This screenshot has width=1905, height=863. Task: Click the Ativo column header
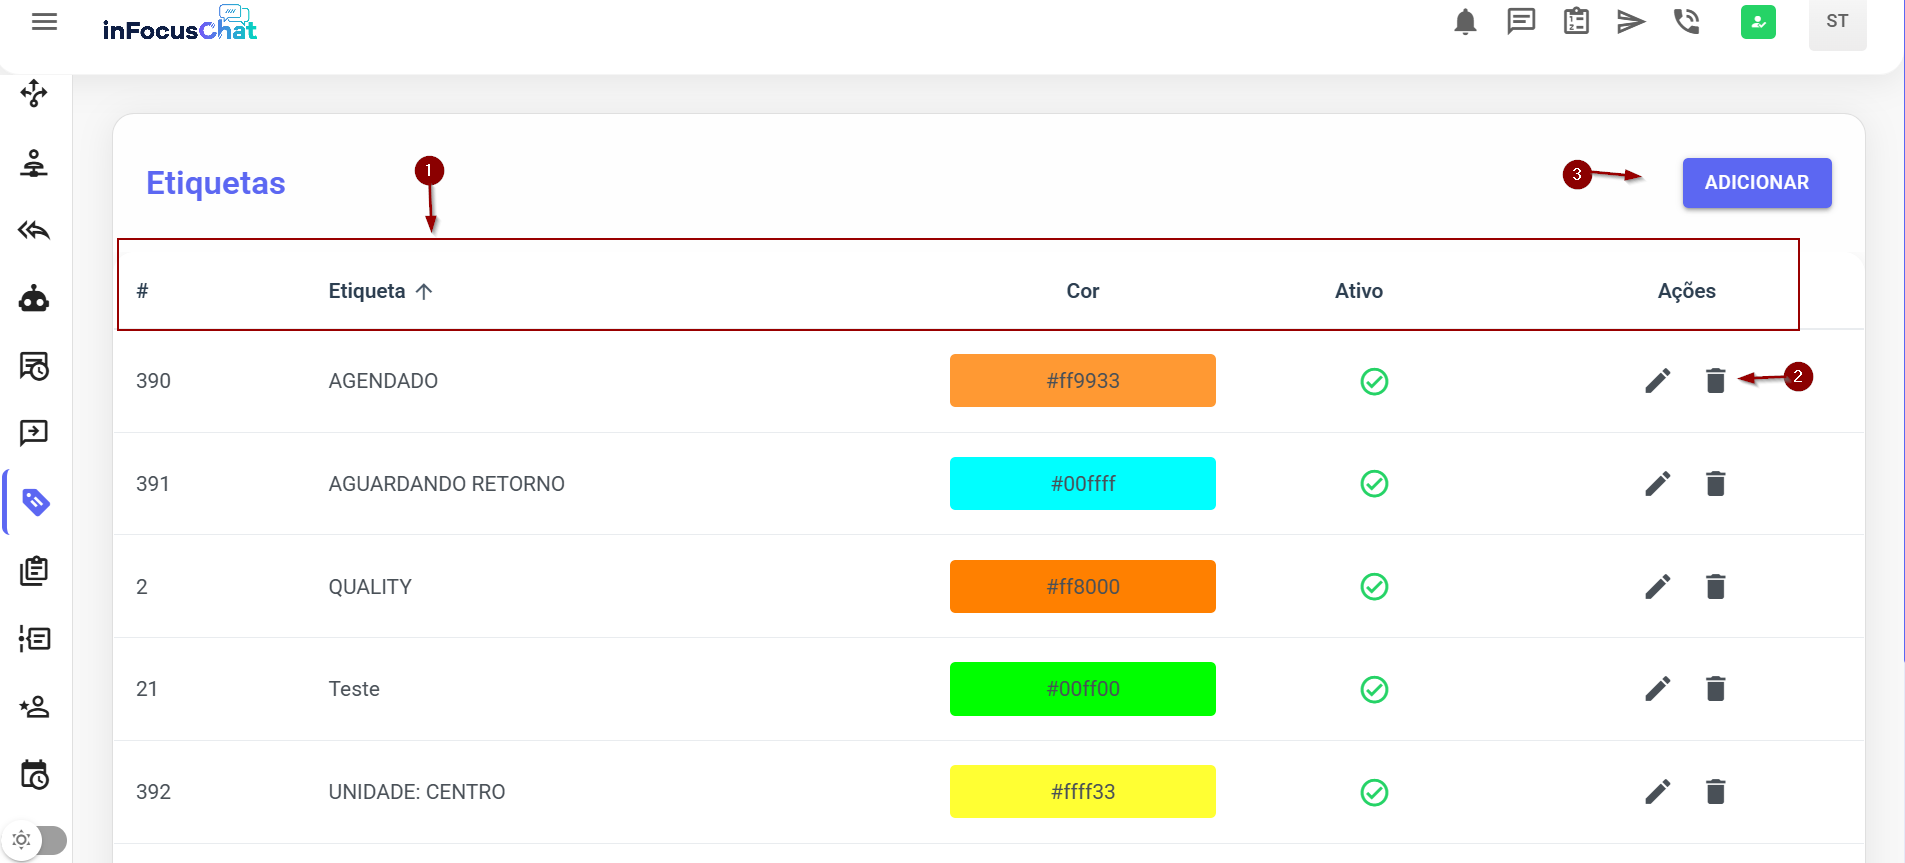[x=1358, y=291]
